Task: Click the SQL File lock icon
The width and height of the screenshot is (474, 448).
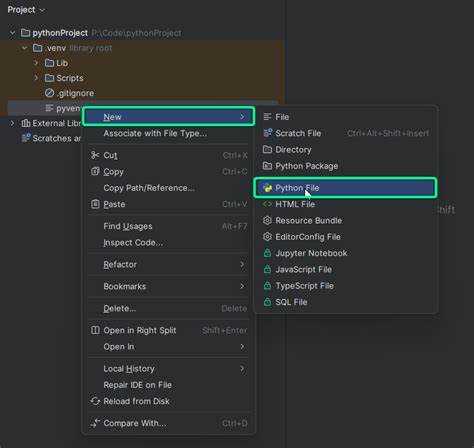Action: pos(267,302)
